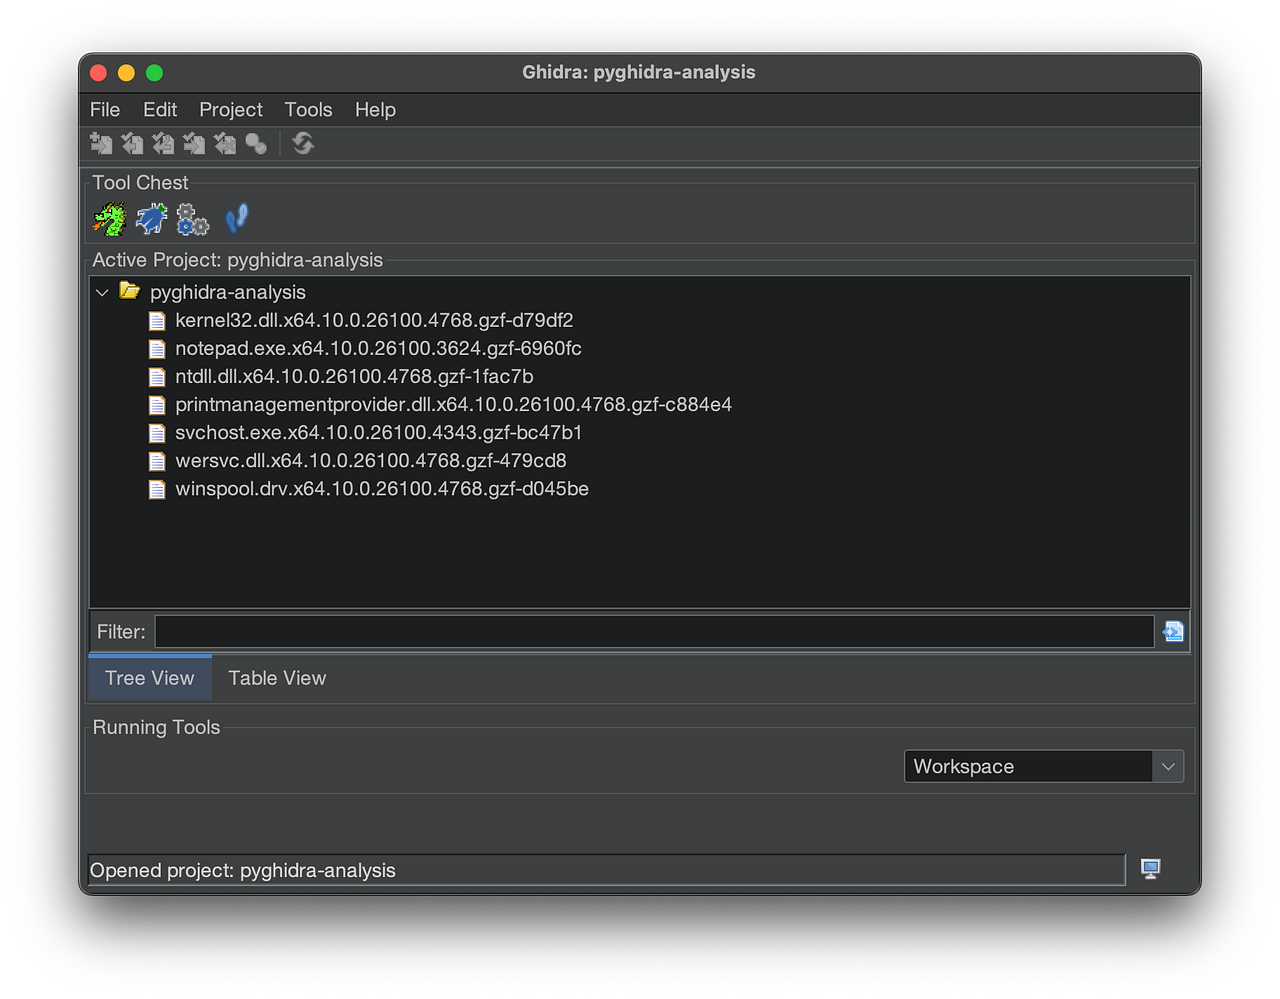This screenshot has width=1280, height=999.
Task: Click Add File to Version Control icon
Action: (101, 144)
